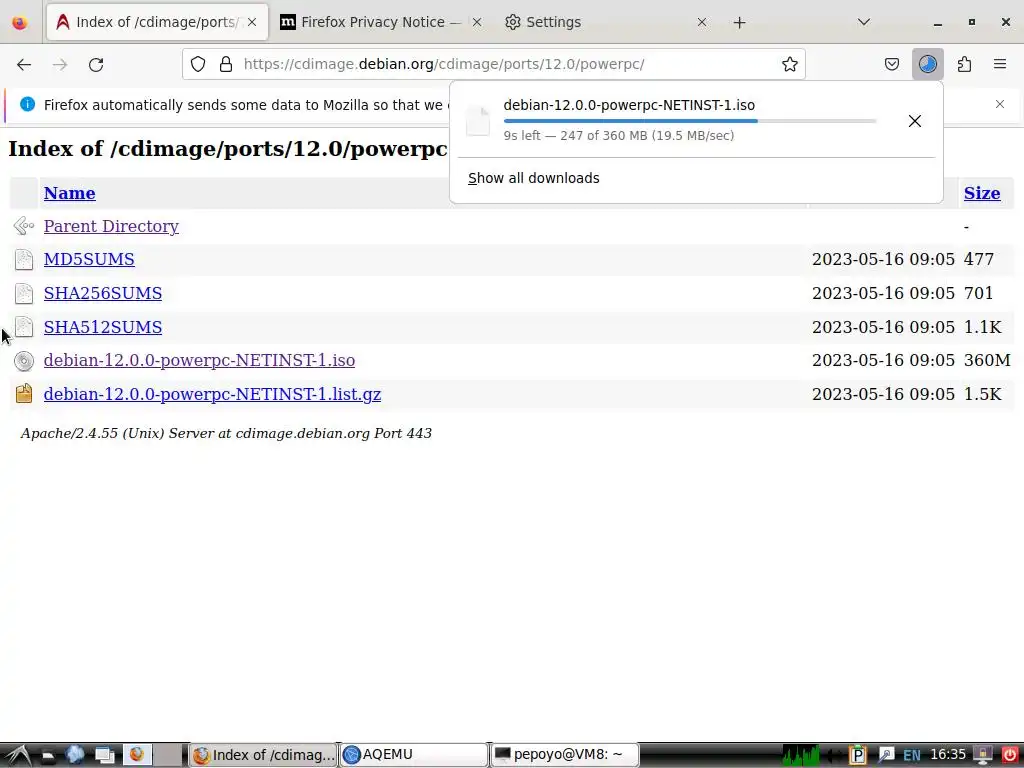Screen dimensions: 1024x768
Task: Click the ISO disc image icon
Action: click(24, 361)
